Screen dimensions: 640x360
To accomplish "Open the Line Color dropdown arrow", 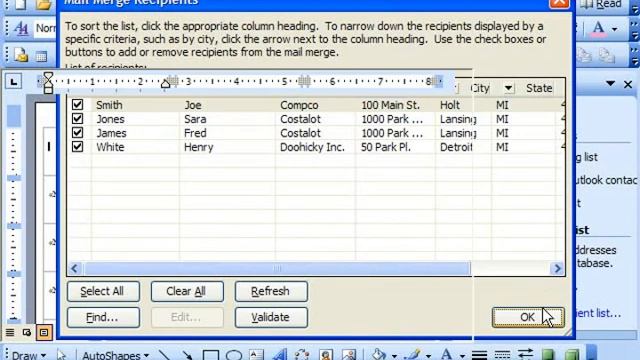I will 428,356.
